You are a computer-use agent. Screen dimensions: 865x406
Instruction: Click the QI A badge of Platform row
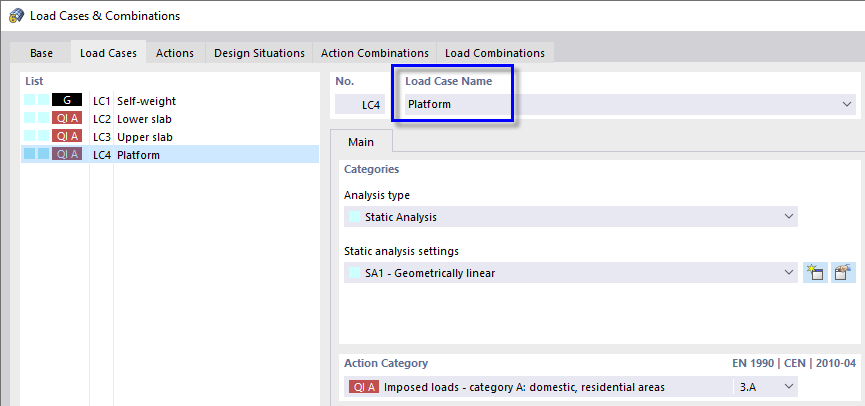(x=67, y=155)
